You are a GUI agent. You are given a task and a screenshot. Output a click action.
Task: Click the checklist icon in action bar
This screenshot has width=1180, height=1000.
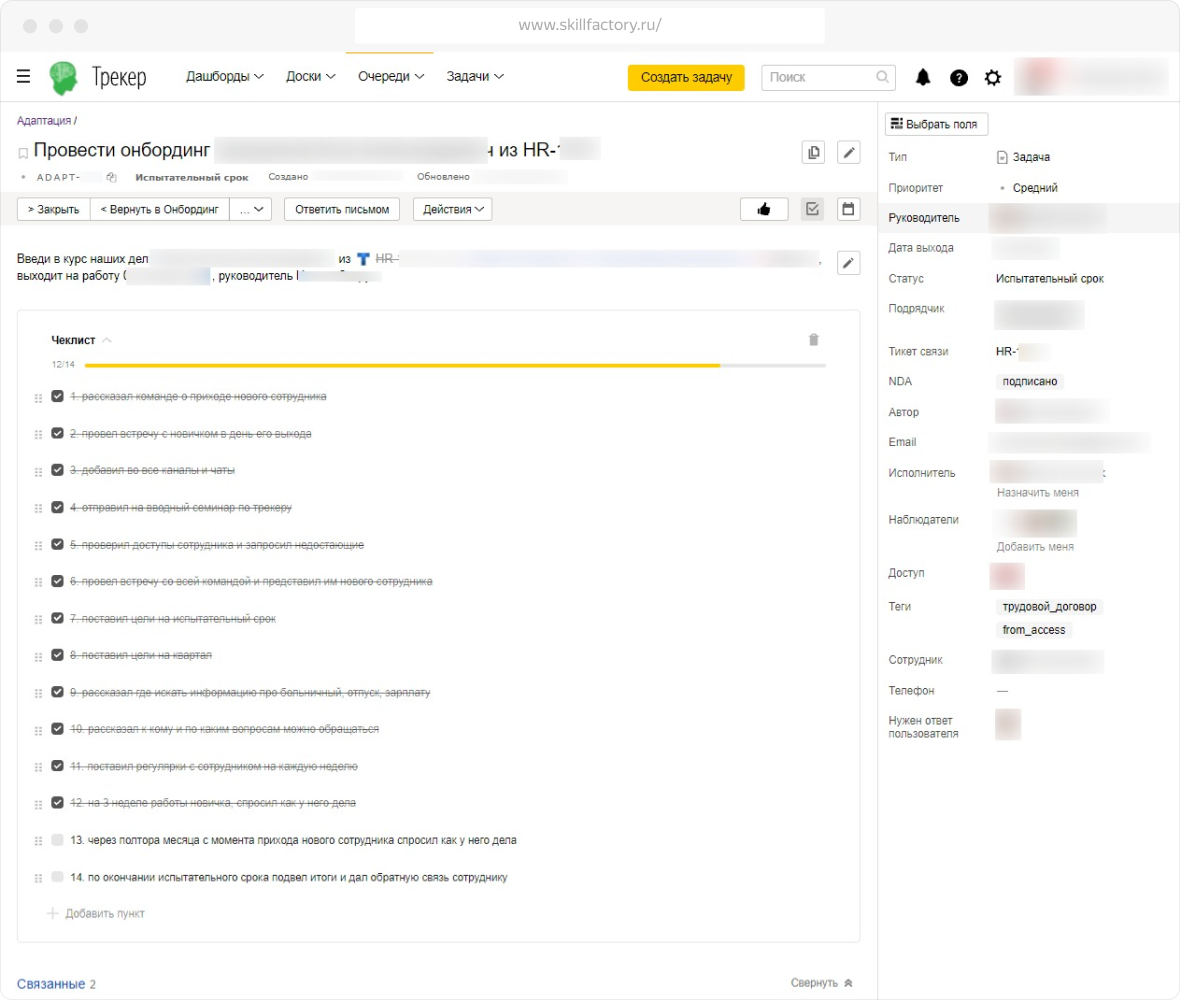pyautogui.click(x=812, y=209)
